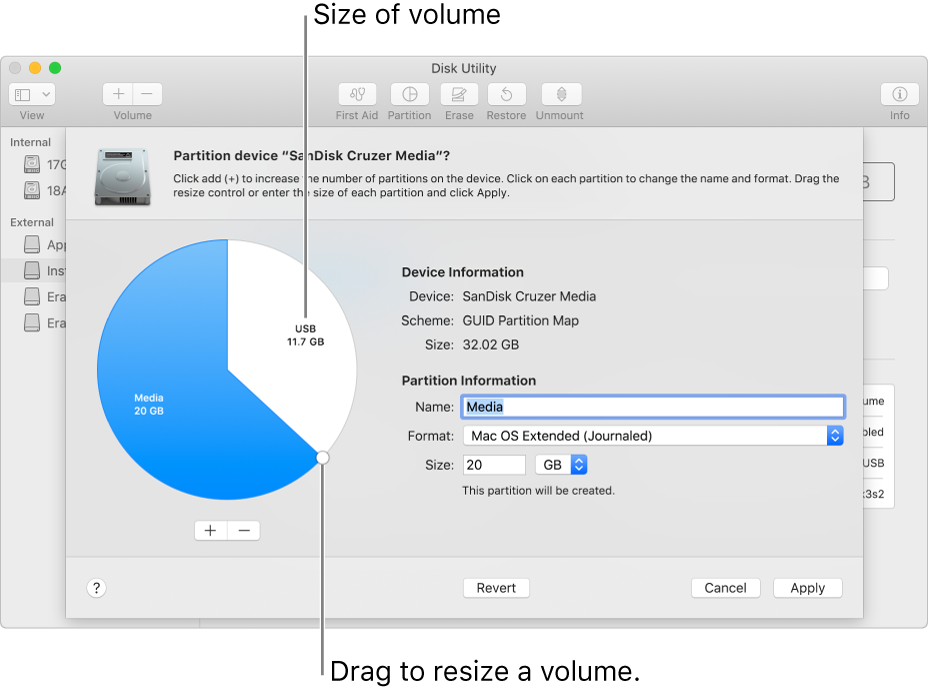Select the external disk starting with App
Viewport: 931px width, 689px height.
click(45, 244)
